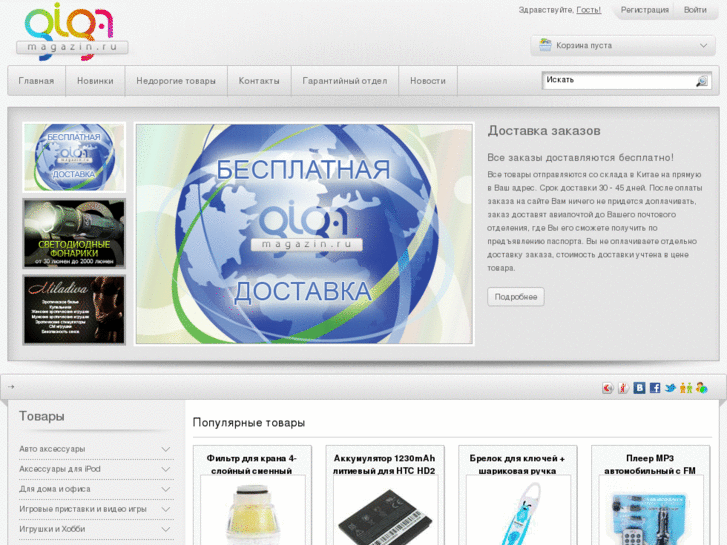Expand Игрушки и Хобби chevron

click(x=166, y=529)
